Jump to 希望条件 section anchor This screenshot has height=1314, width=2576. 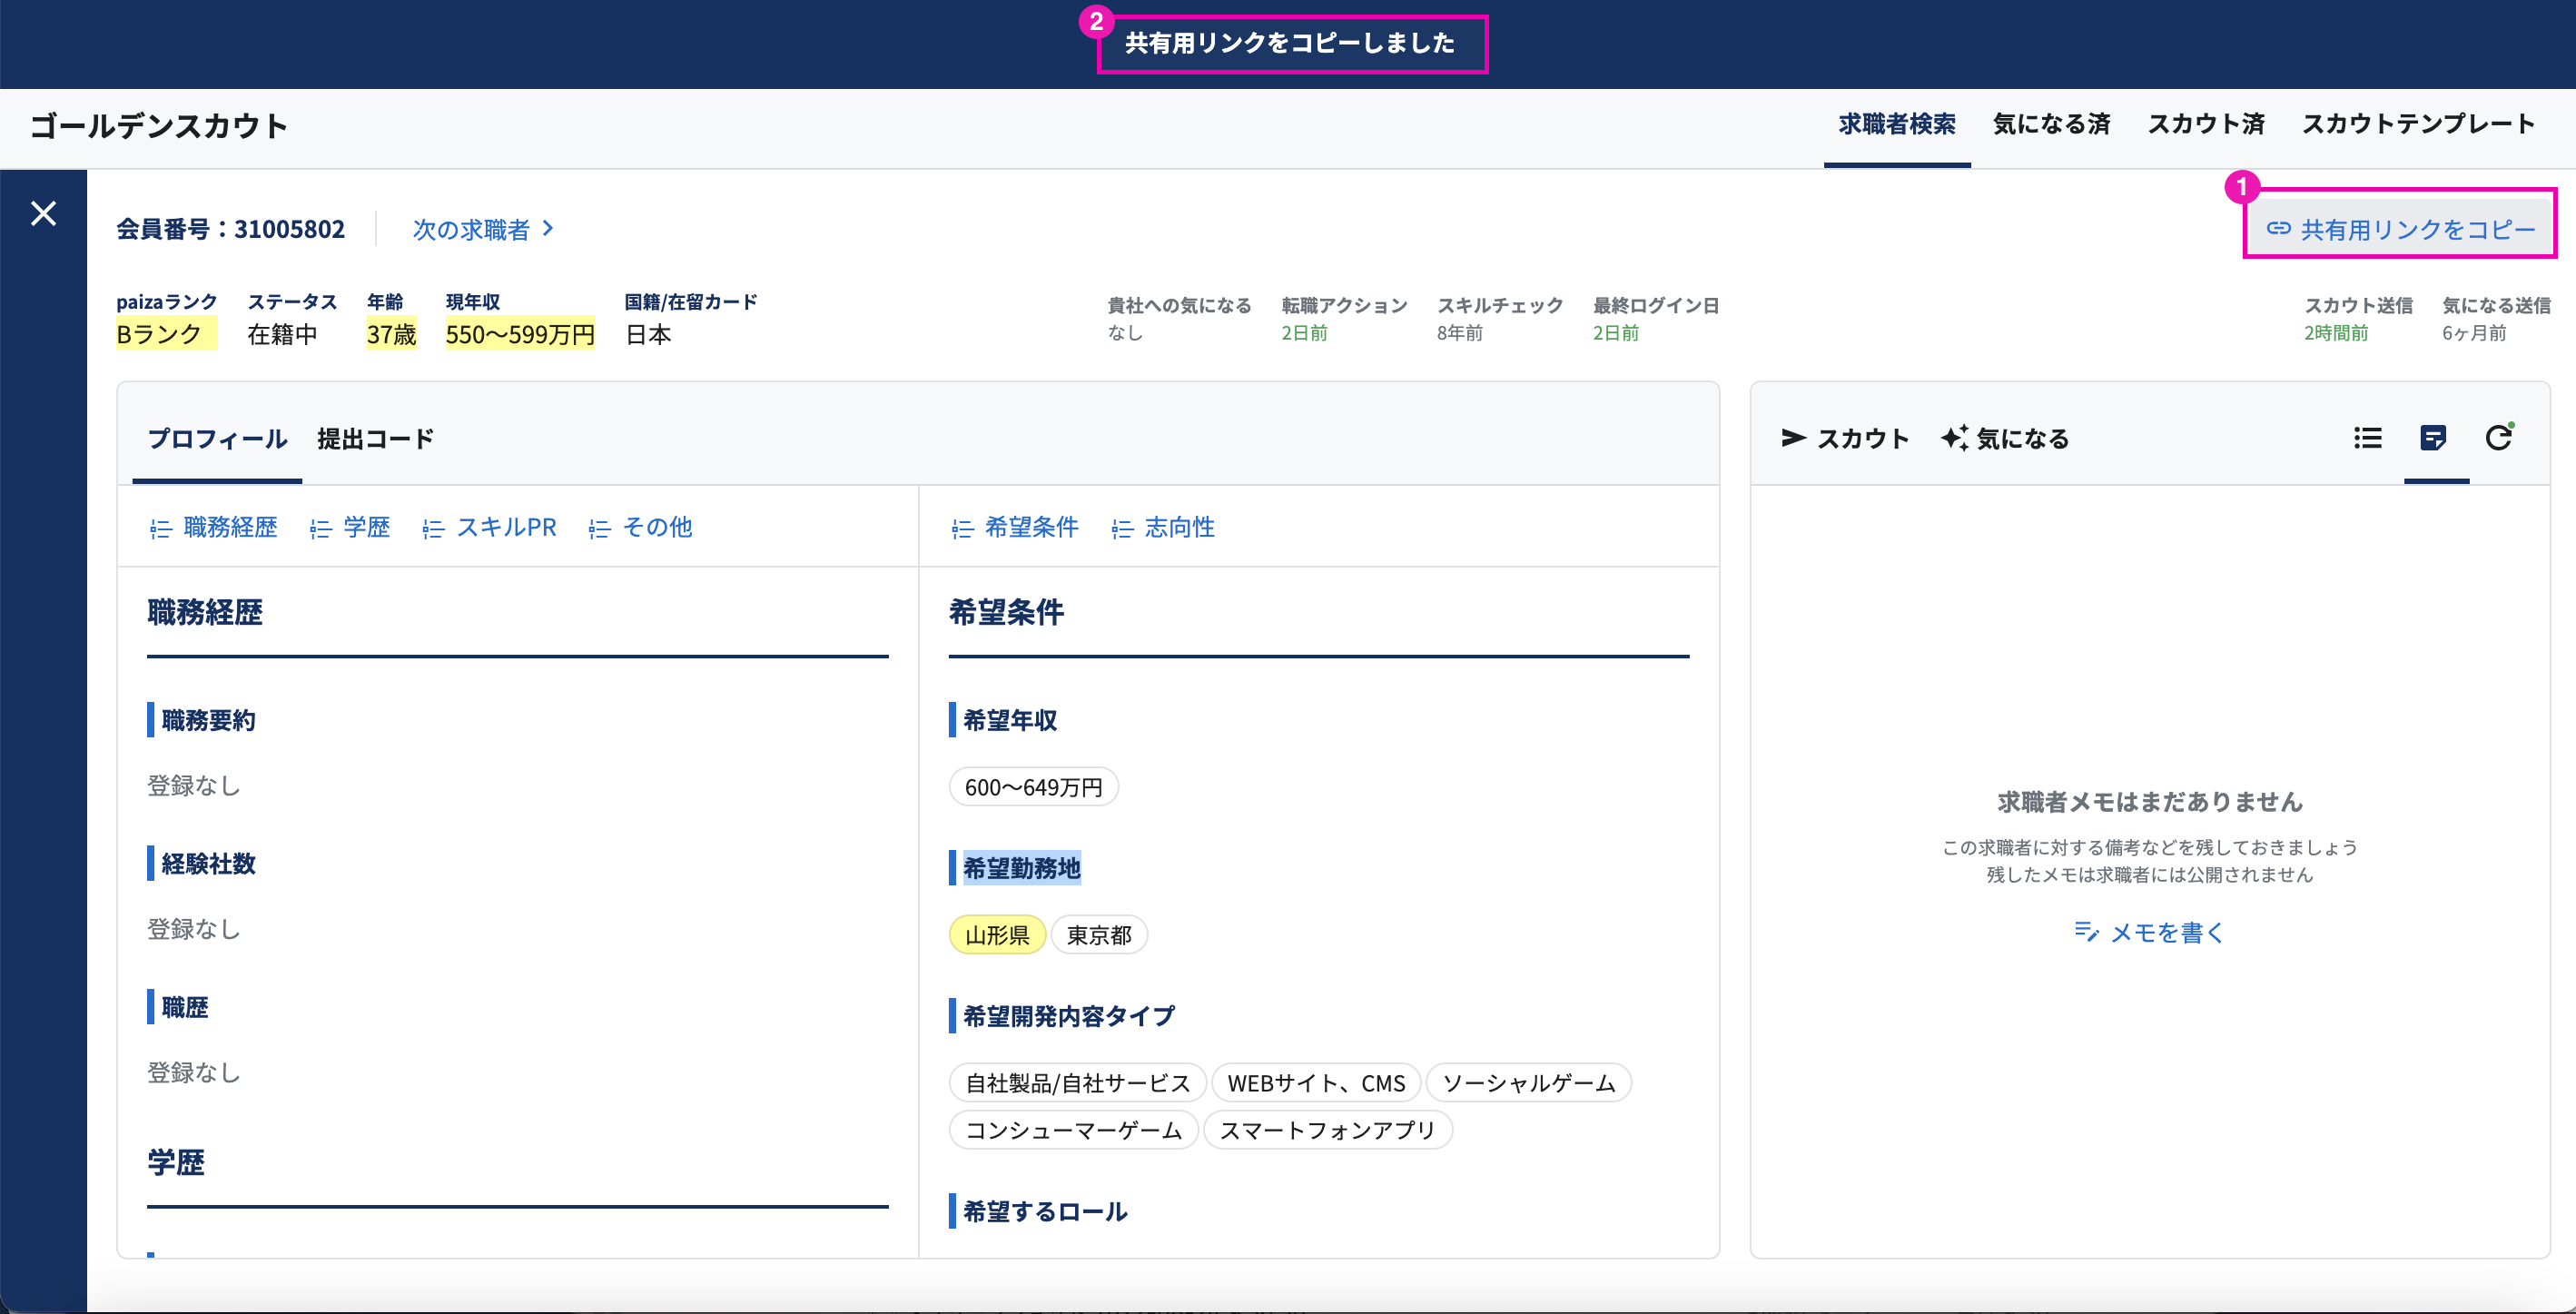(1015, 527)
